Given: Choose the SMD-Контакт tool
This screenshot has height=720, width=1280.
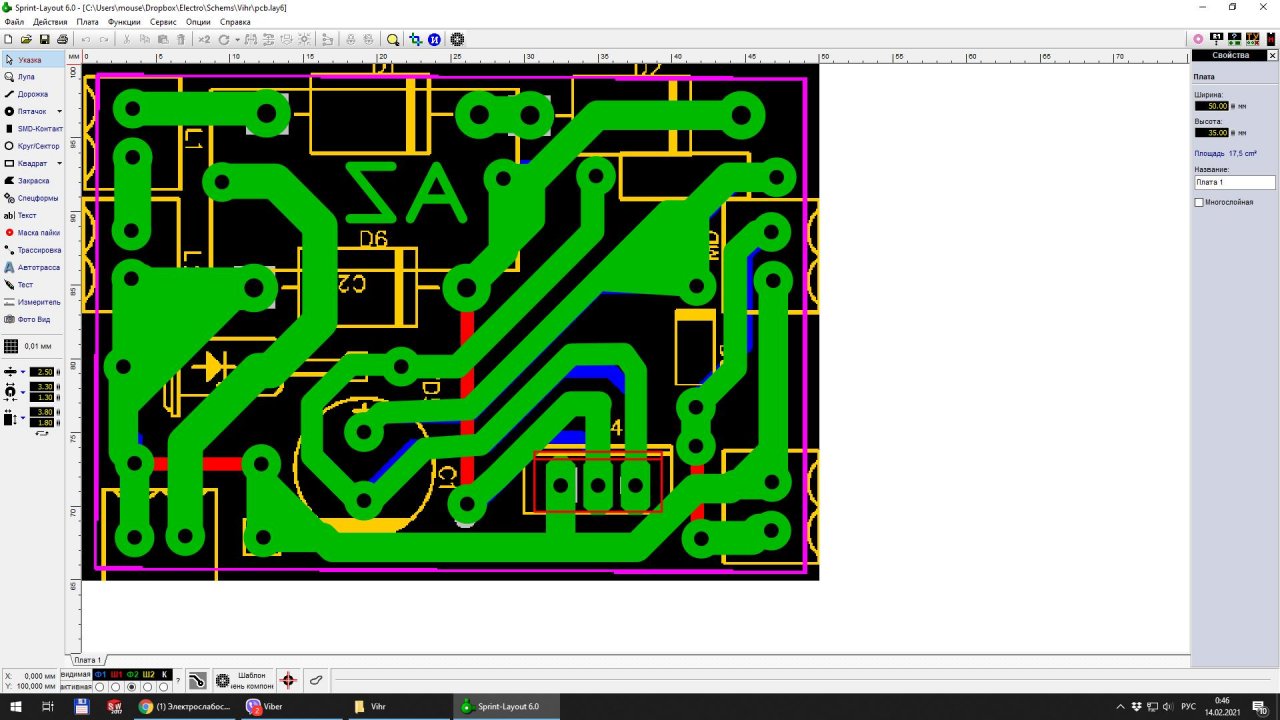Looking at the screenshot, I should pos(39,129).
